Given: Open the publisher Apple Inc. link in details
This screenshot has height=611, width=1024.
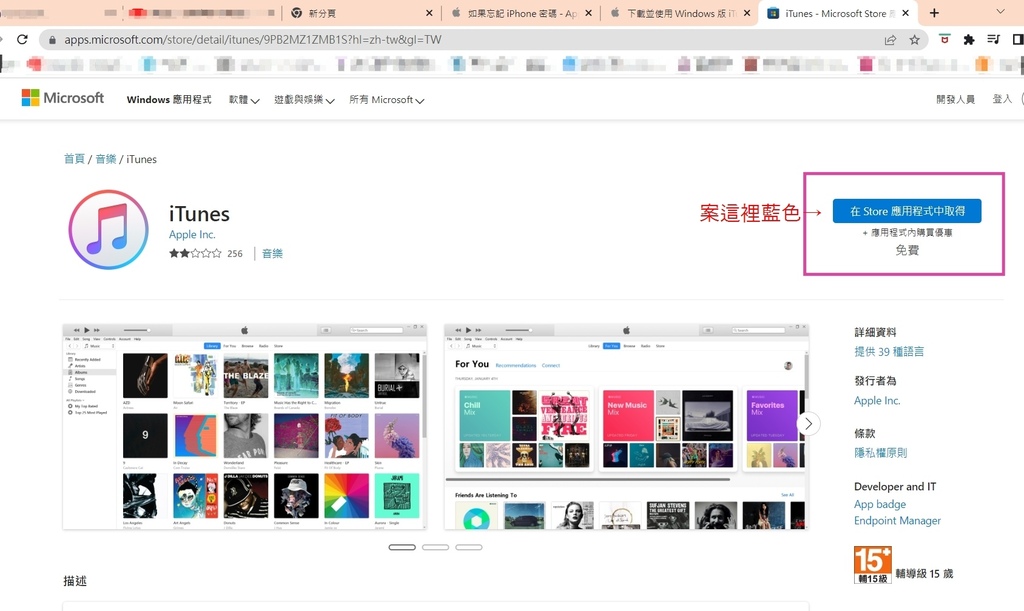Looking at the screenshot, I should 877,401.
